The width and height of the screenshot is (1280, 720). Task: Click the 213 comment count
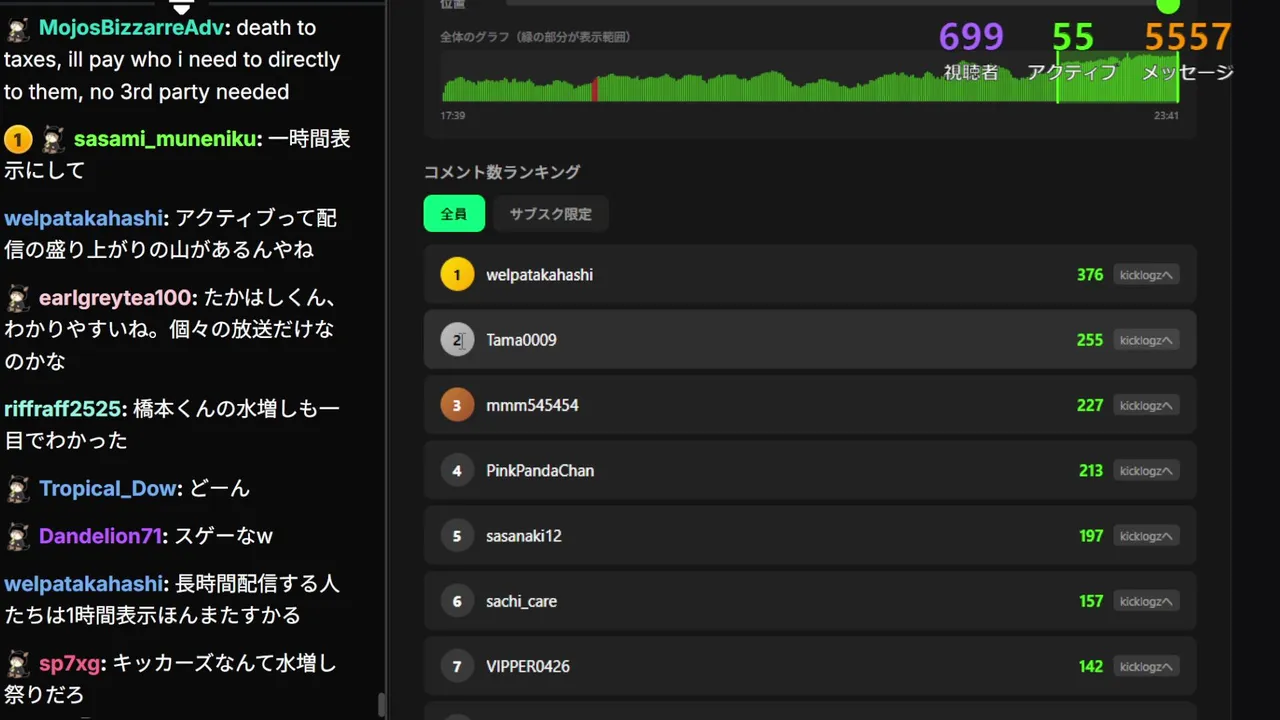click(x=1091, y=471)
